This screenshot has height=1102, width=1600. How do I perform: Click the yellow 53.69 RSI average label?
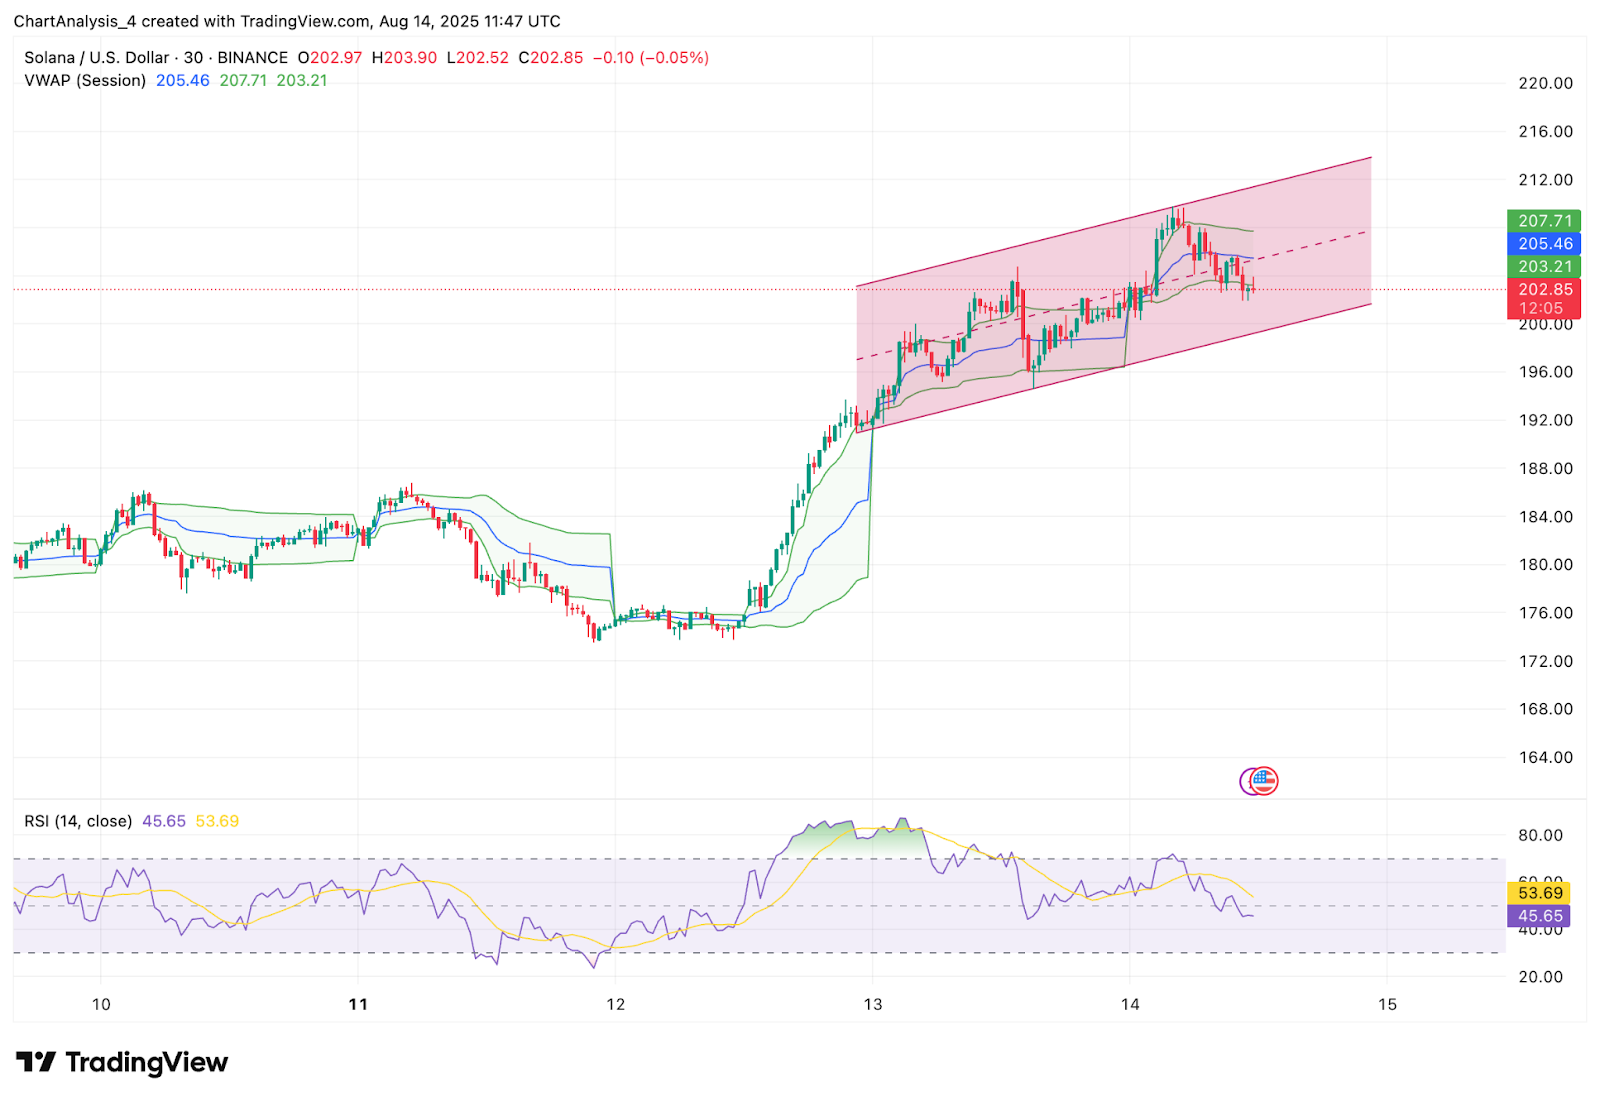click(1538, 893)
